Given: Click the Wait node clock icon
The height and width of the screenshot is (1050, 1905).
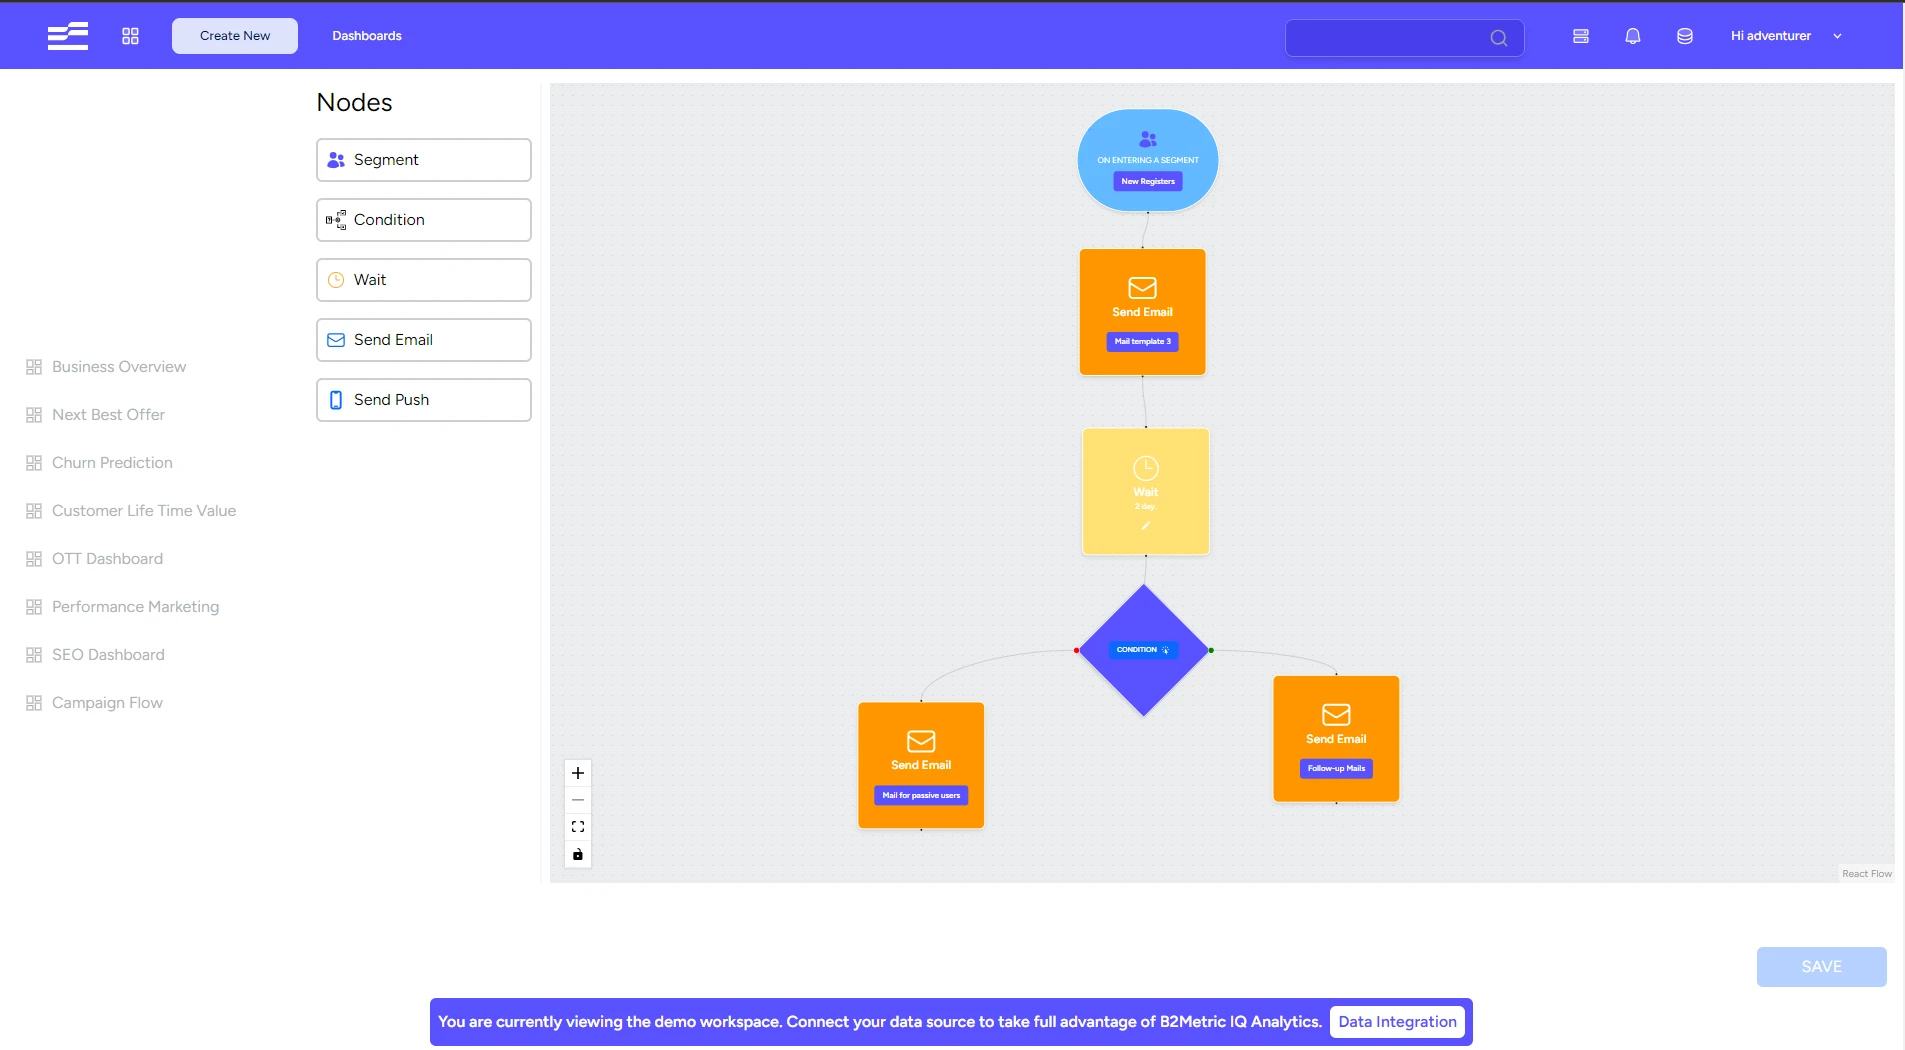Looking at the screenshot, I should [1146, 468].
